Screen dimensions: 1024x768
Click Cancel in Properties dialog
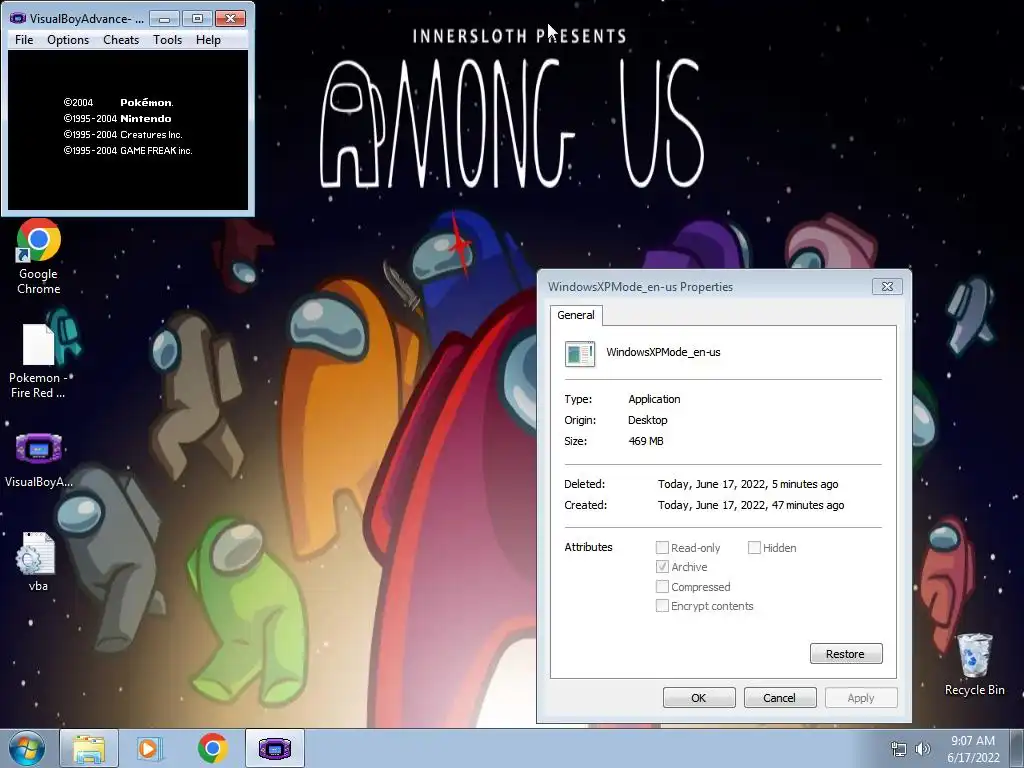tap(780, 697)
